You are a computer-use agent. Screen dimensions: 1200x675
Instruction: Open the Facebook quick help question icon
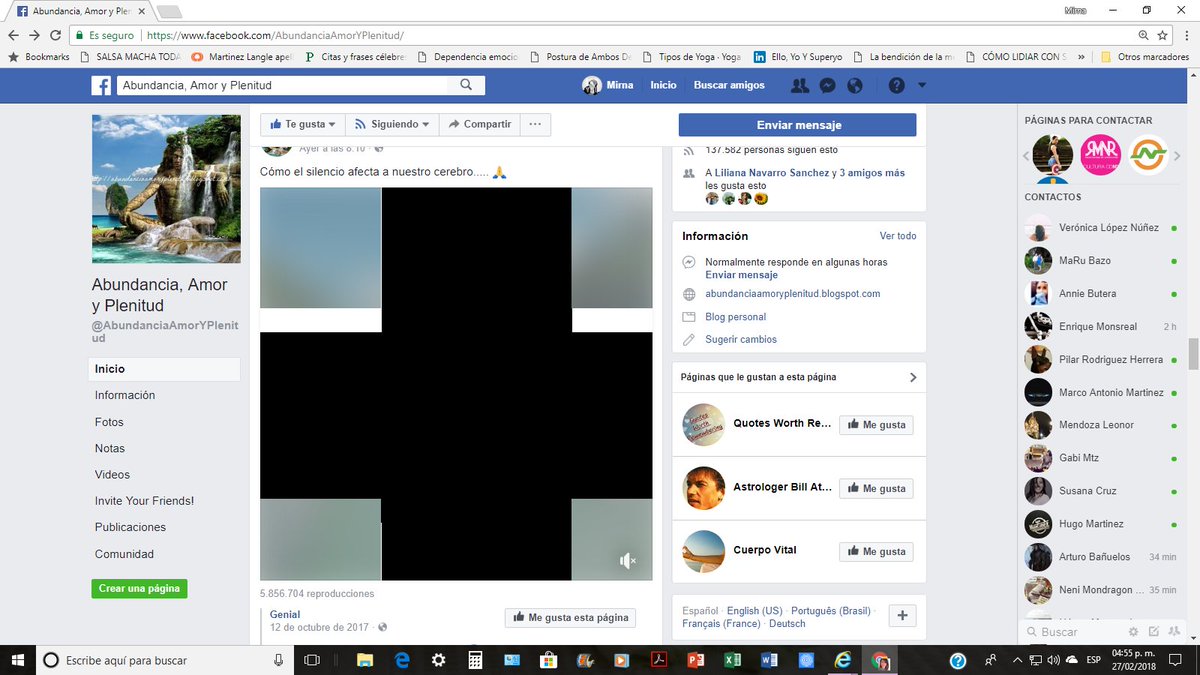[x=896, y=86]
